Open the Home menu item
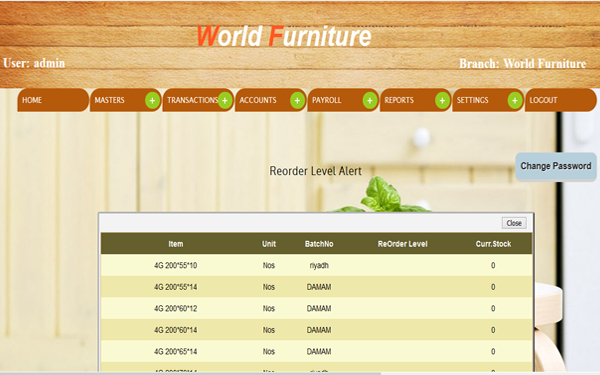 click(x=53, y=100)
